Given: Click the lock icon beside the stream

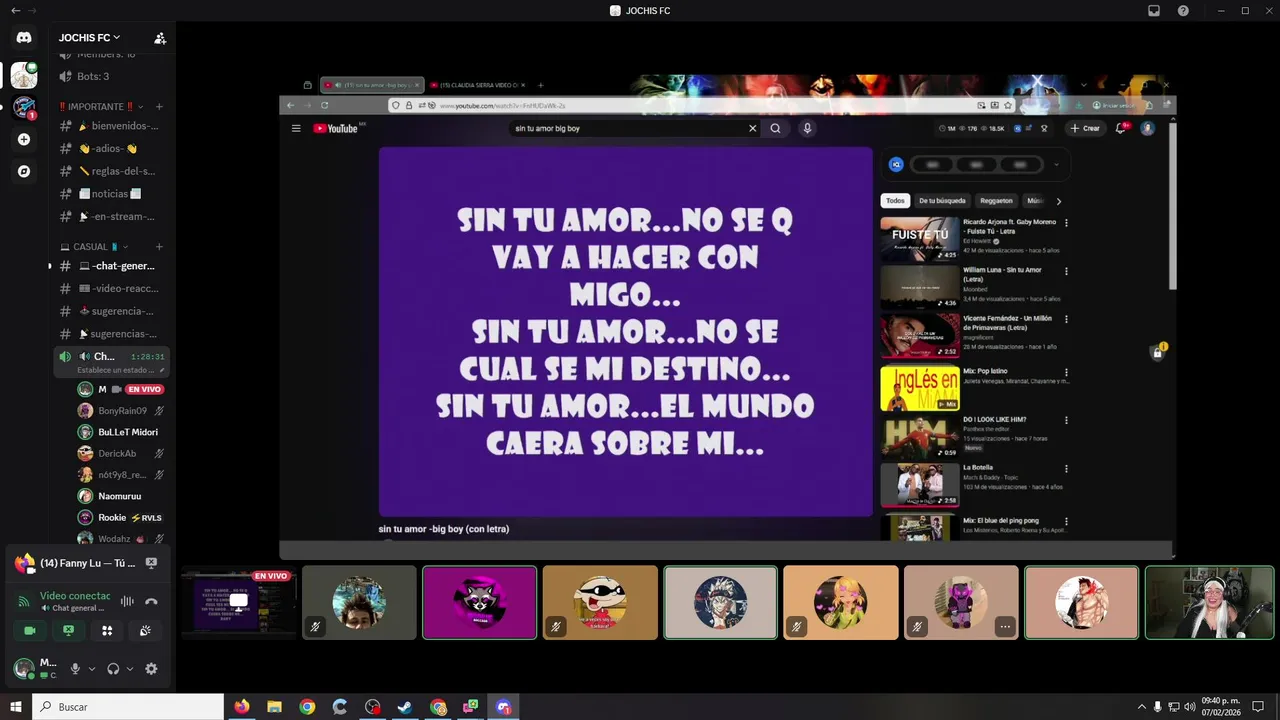Looking at the screenshot, I should coord(1157,352).
